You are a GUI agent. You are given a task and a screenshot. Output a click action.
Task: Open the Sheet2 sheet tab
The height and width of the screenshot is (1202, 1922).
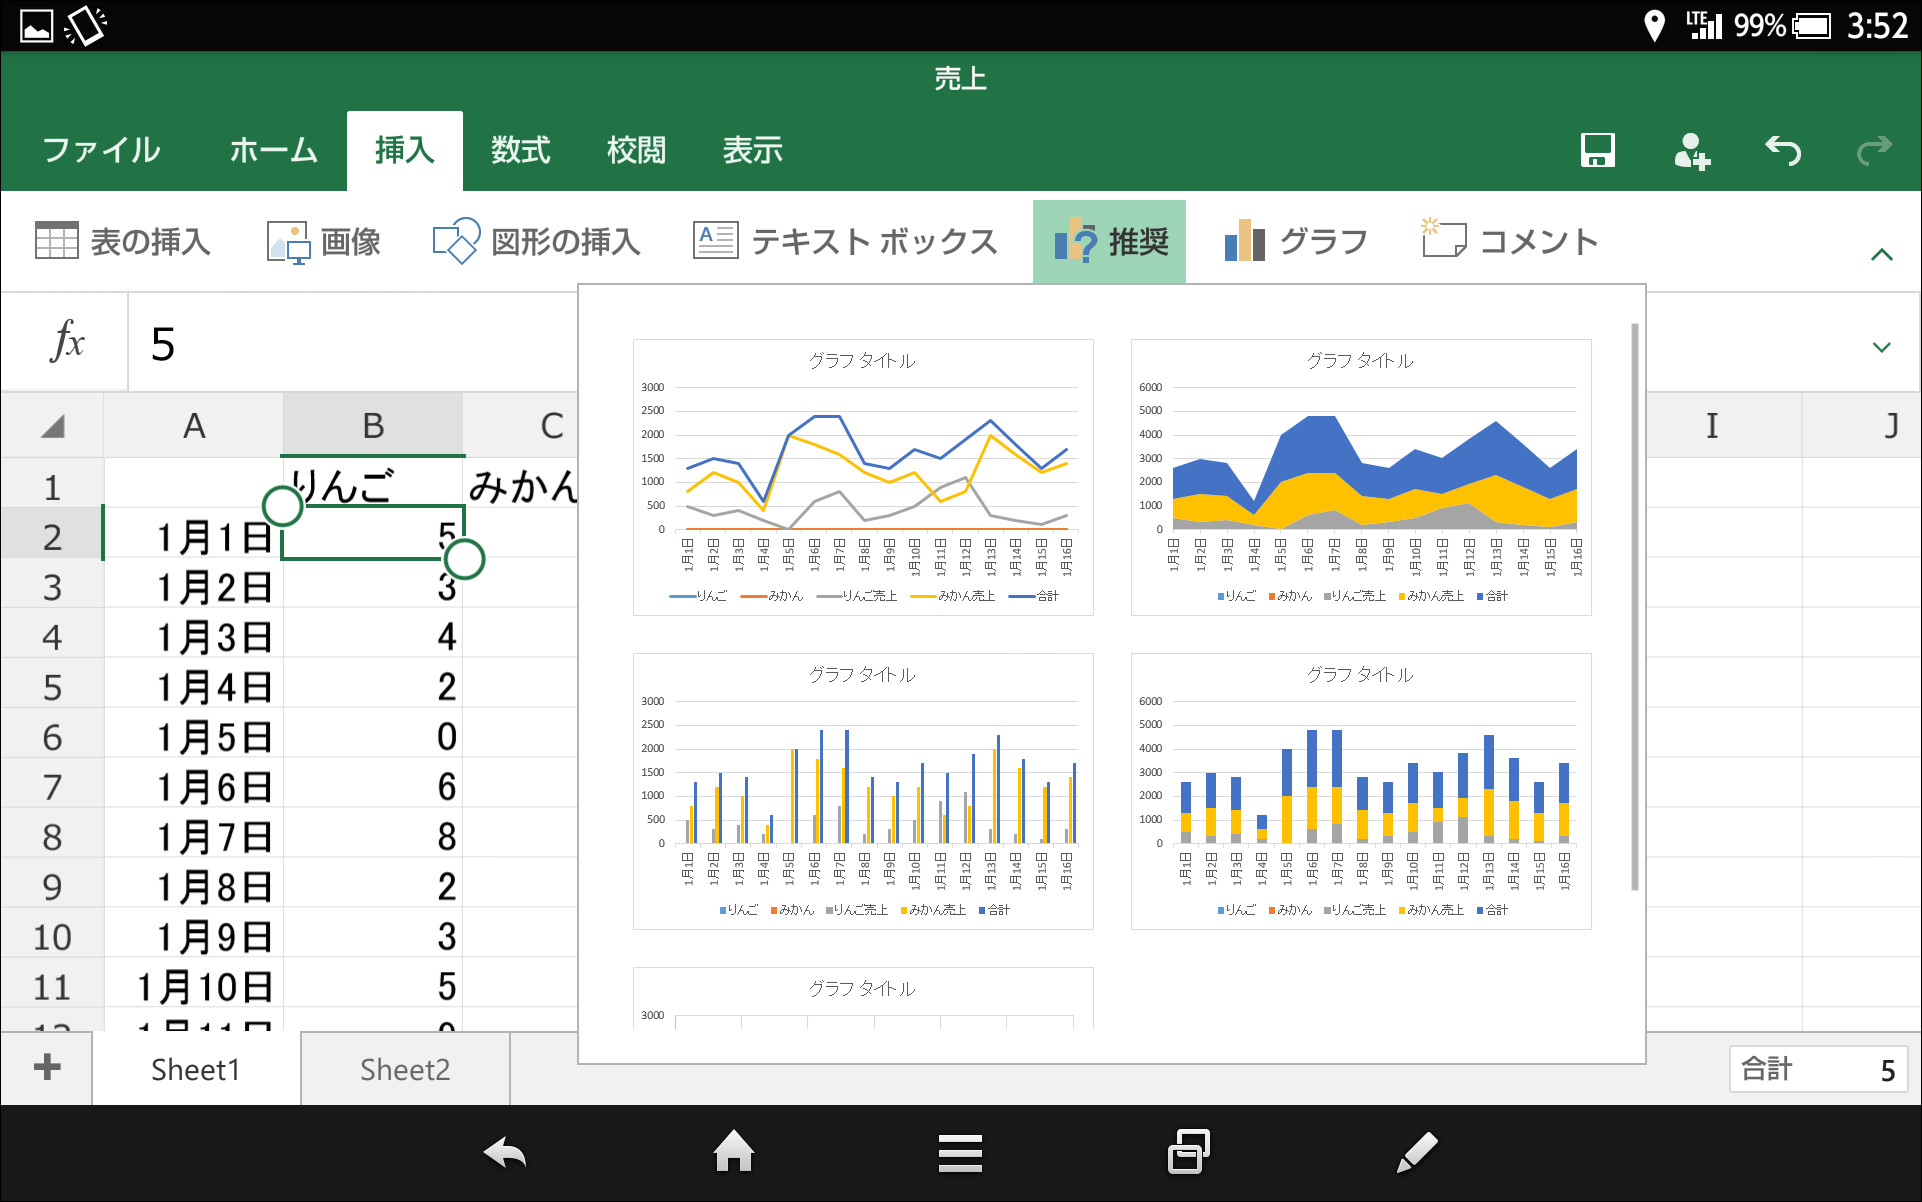(x=405, y=1069)
